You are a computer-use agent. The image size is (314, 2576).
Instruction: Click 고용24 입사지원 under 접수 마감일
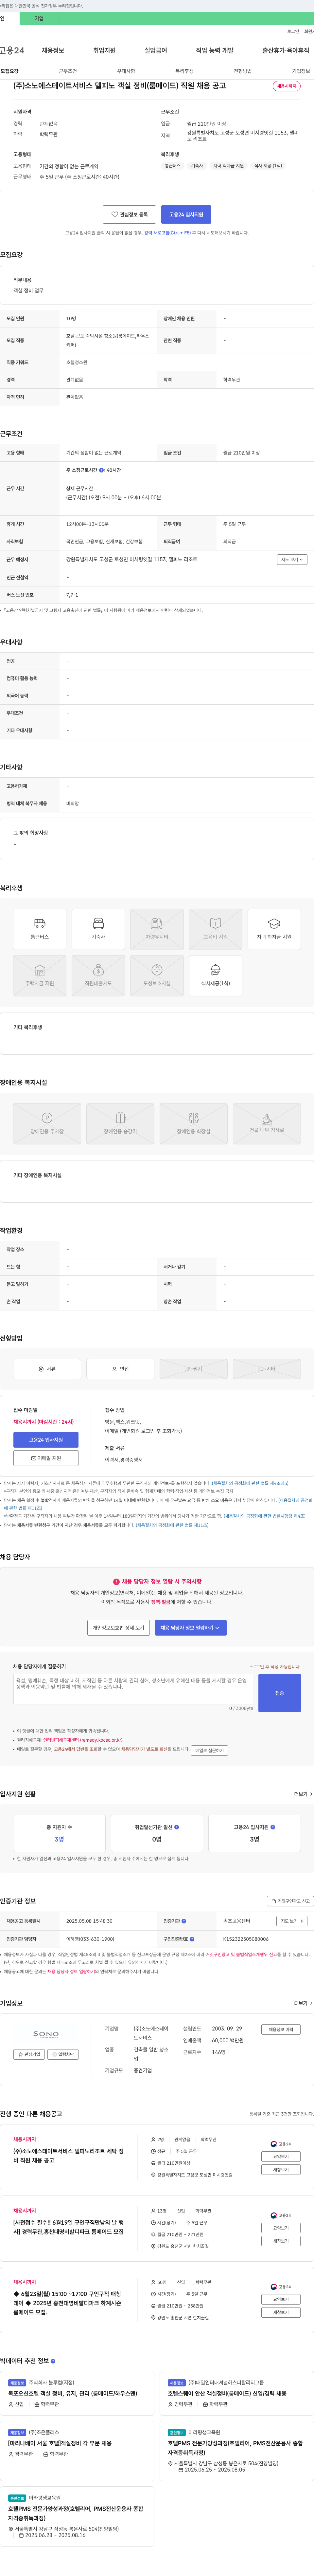46,1440
